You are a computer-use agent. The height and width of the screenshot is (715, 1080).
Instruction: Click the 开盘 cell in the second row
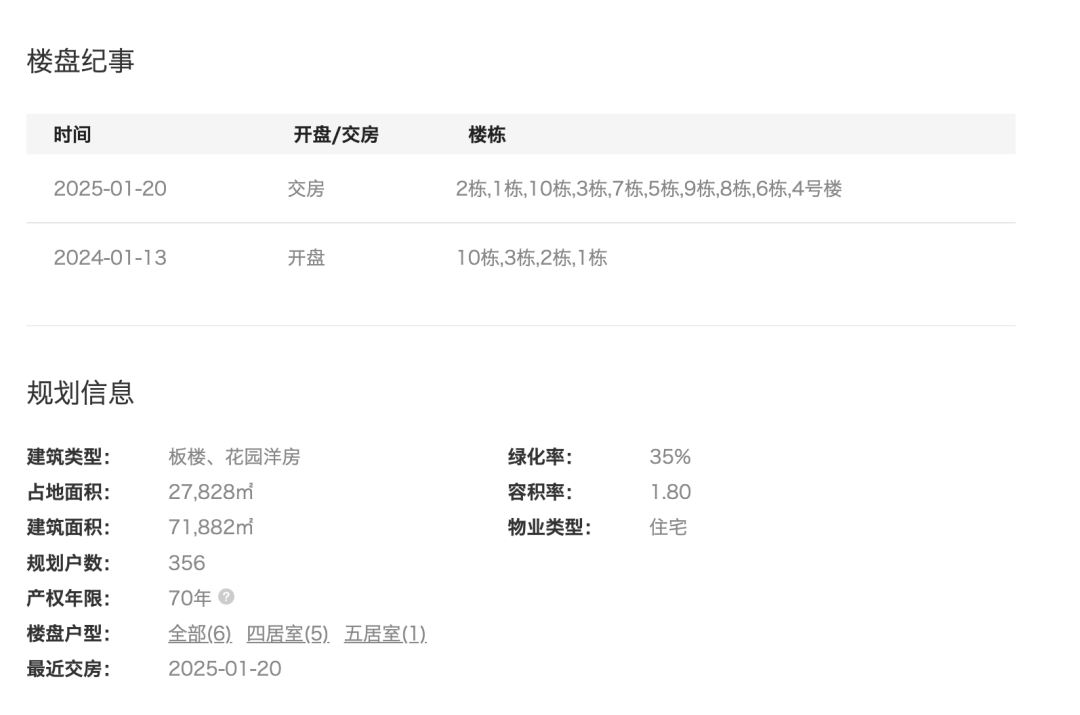tap(306, 259)
